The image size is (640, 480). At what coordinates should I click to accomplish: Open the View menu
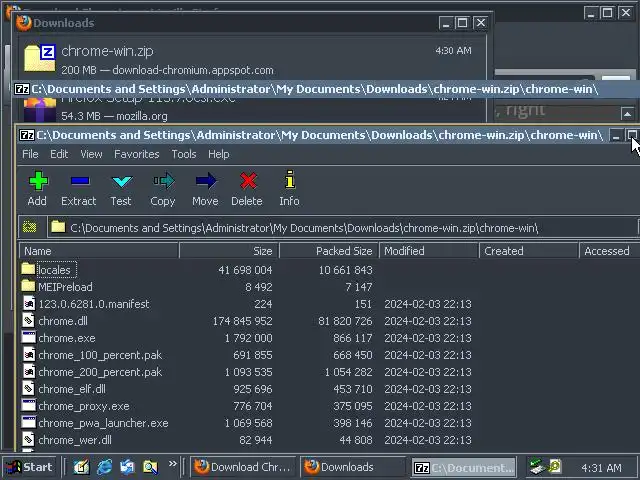tap(91, 154)
